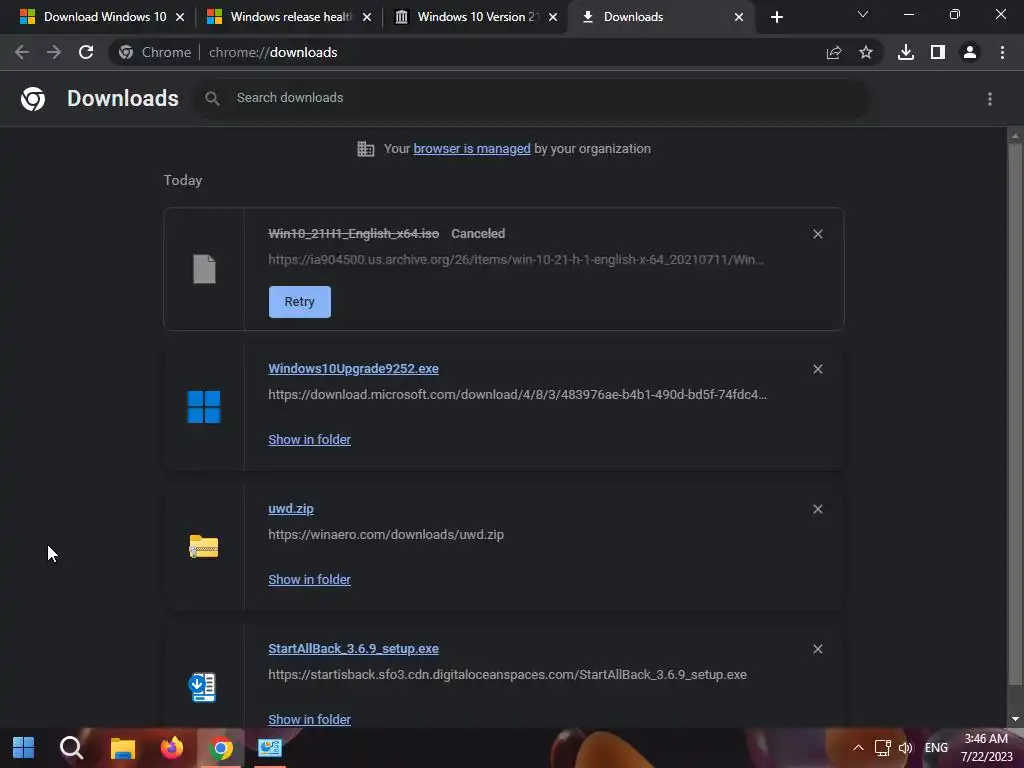Image resolution: width=1024 pixels, height=768 pixels.
Task: Remove Win10_21H1_English_x64.iso from the list
Action: (818, 234)
